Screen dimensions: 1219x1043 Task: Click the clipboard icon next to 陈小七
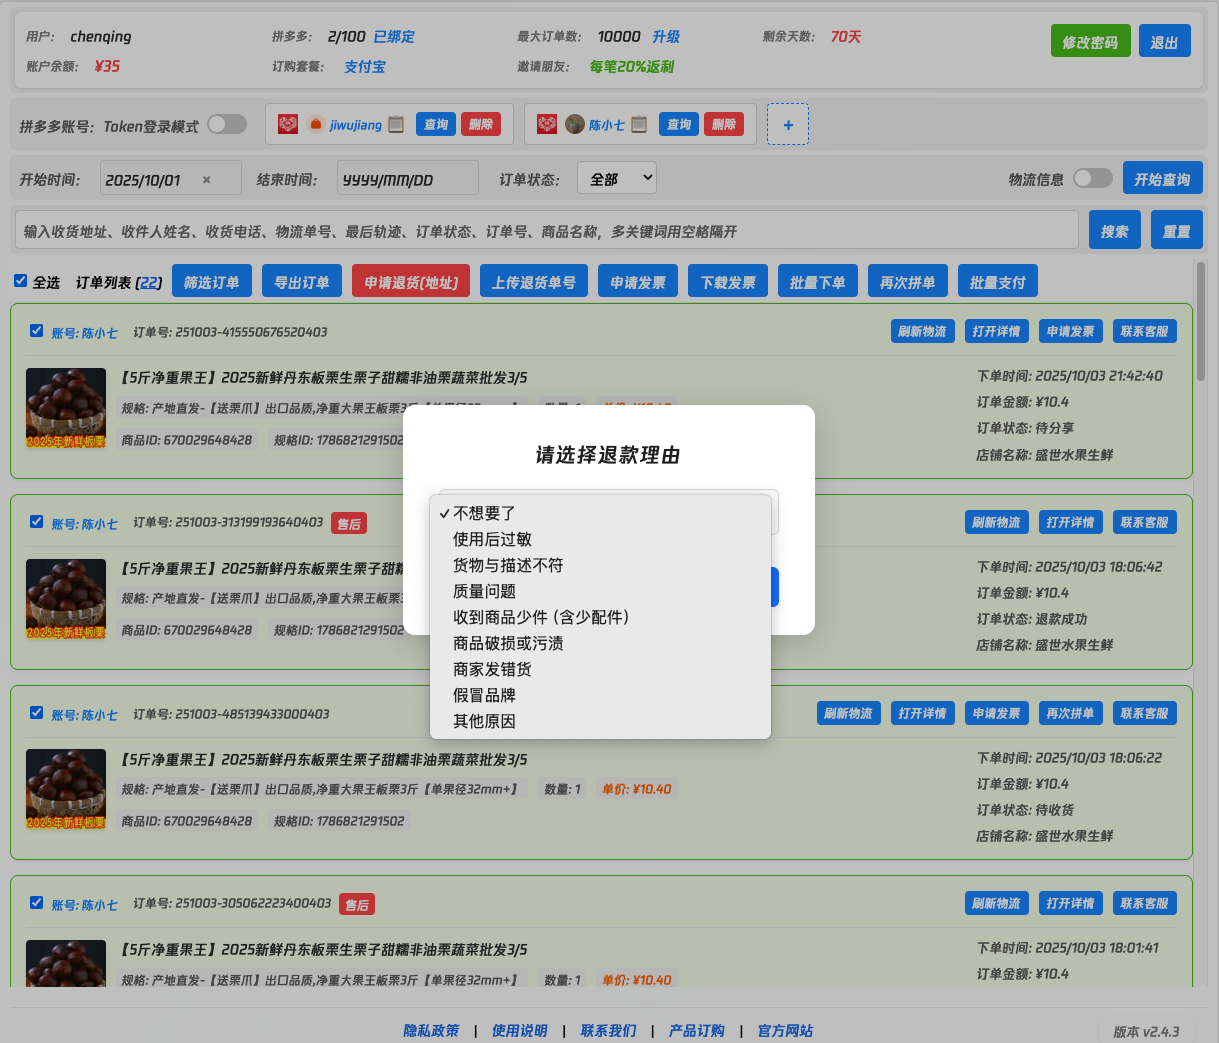point(639,124)
